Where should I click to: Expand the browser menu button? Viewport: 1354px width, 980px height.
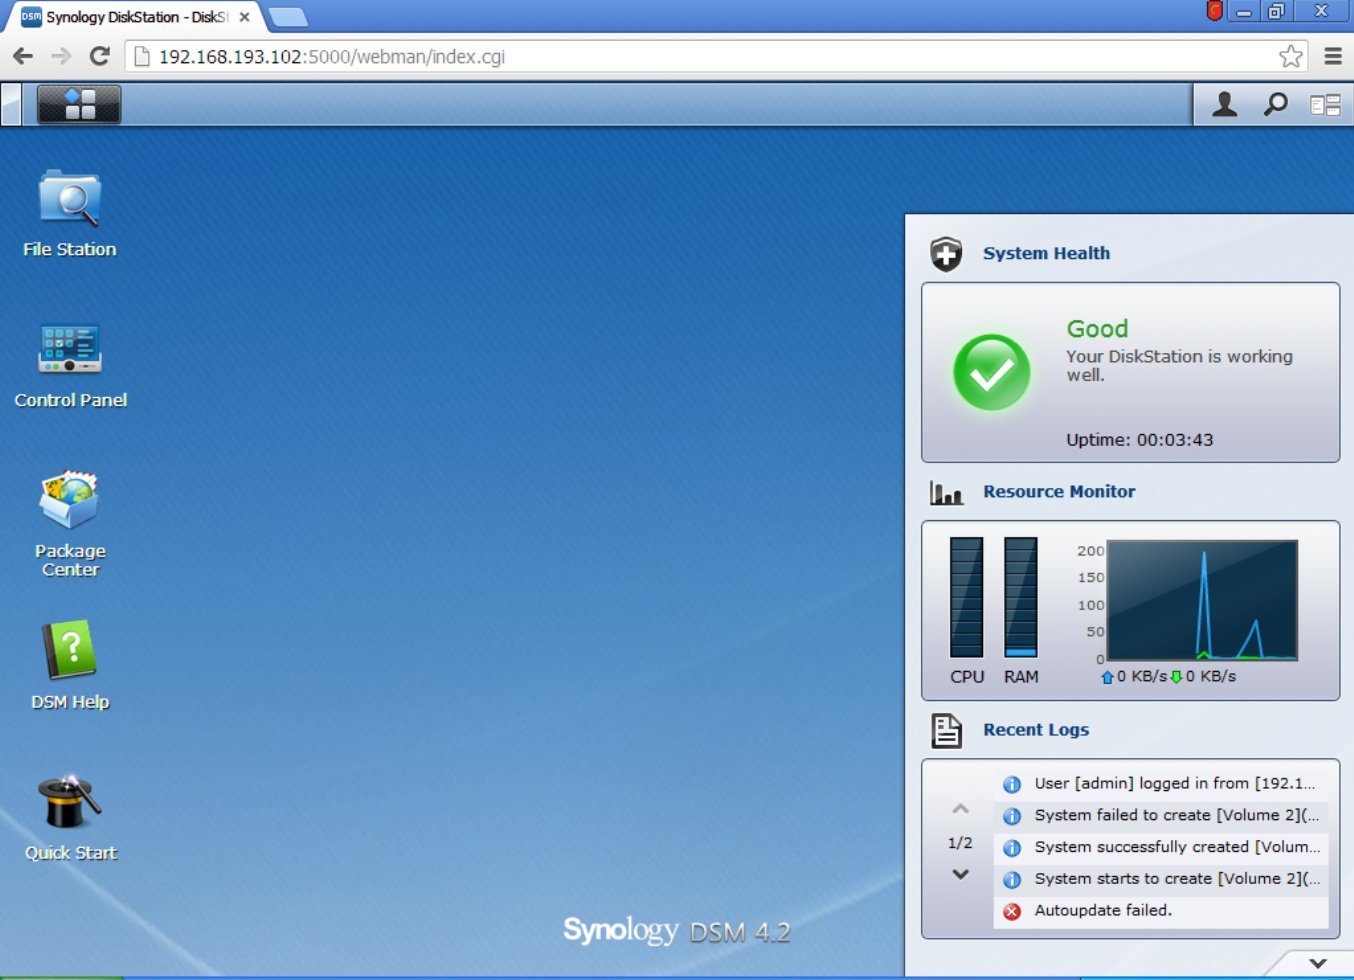point(1334,56)
